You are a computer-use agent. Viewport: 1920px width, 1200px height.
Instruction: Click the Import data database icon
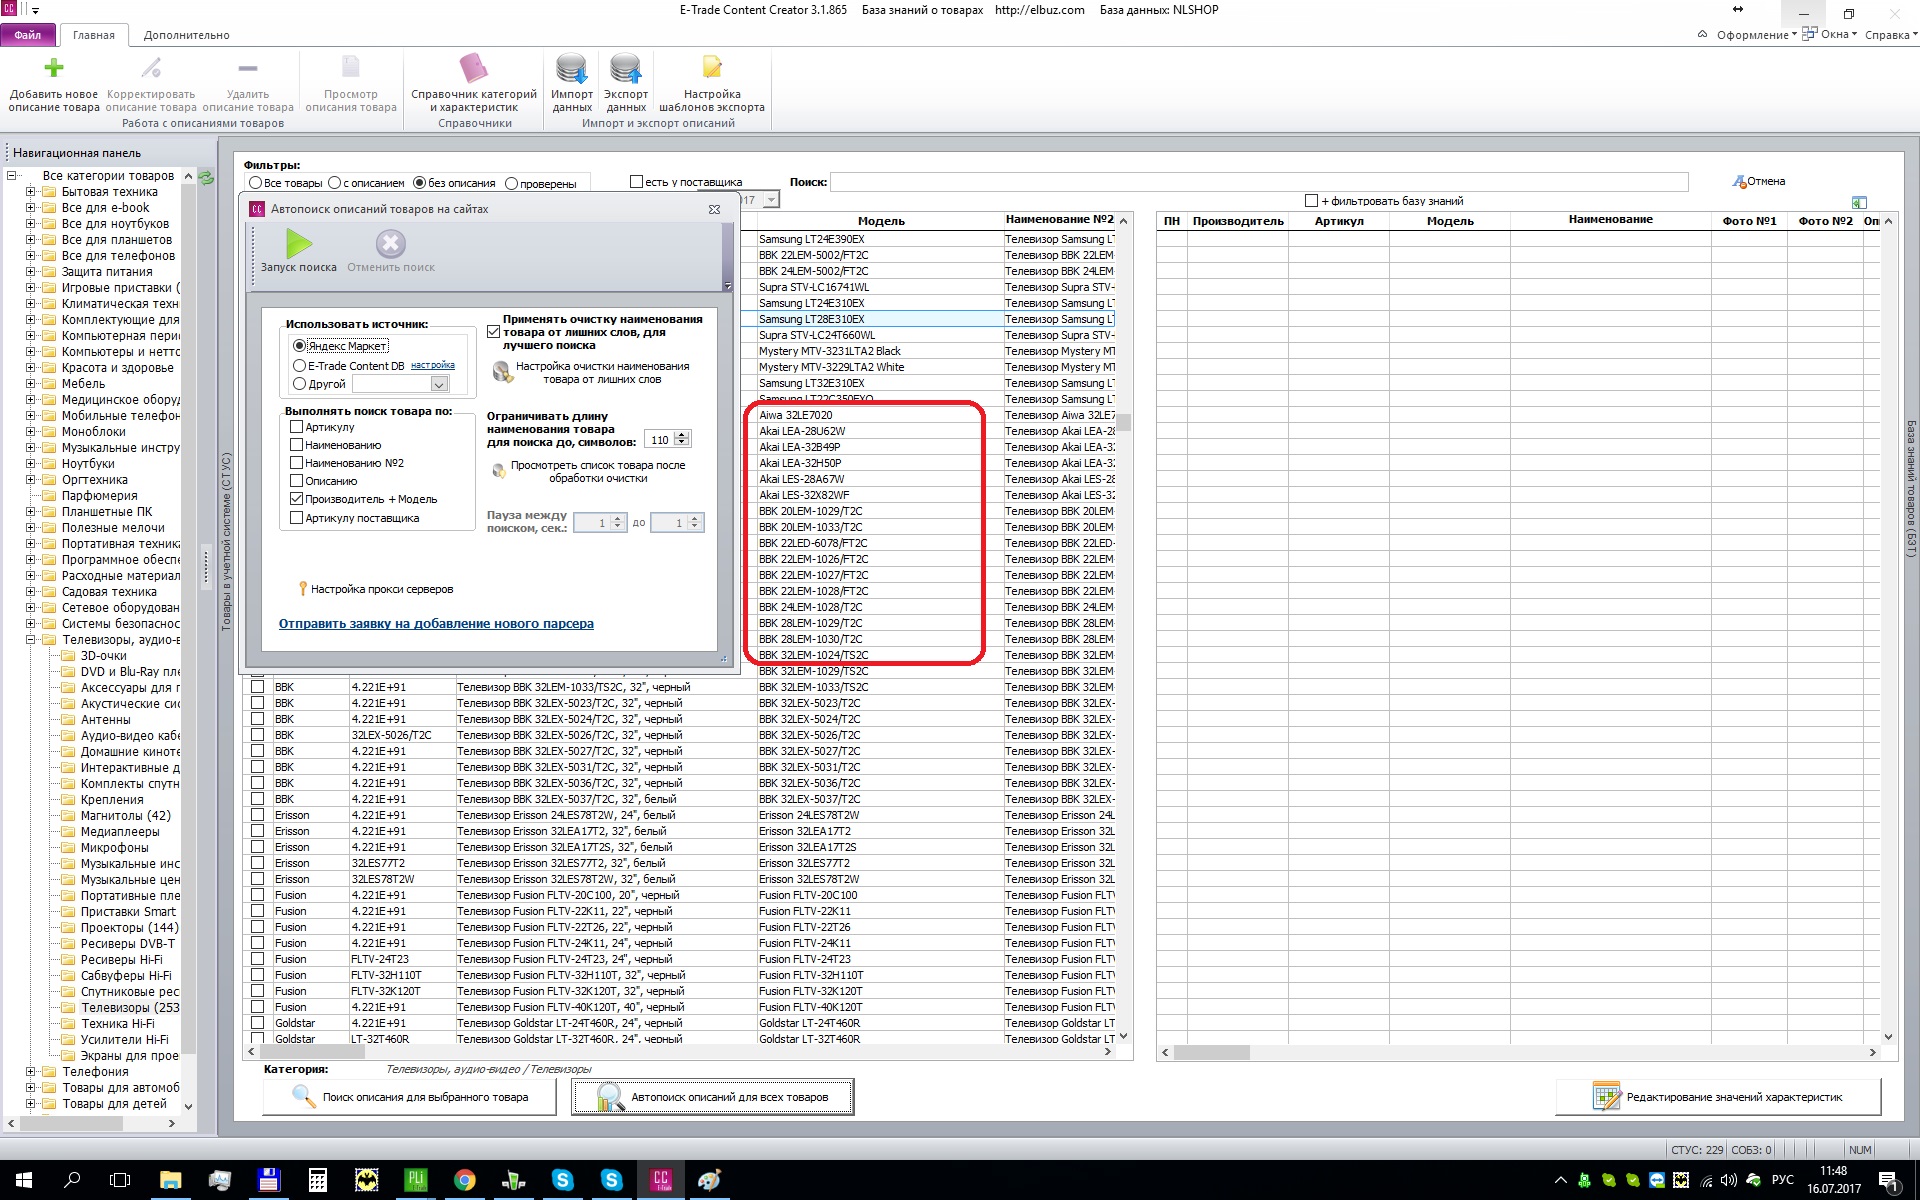click(x=572, y=68)
